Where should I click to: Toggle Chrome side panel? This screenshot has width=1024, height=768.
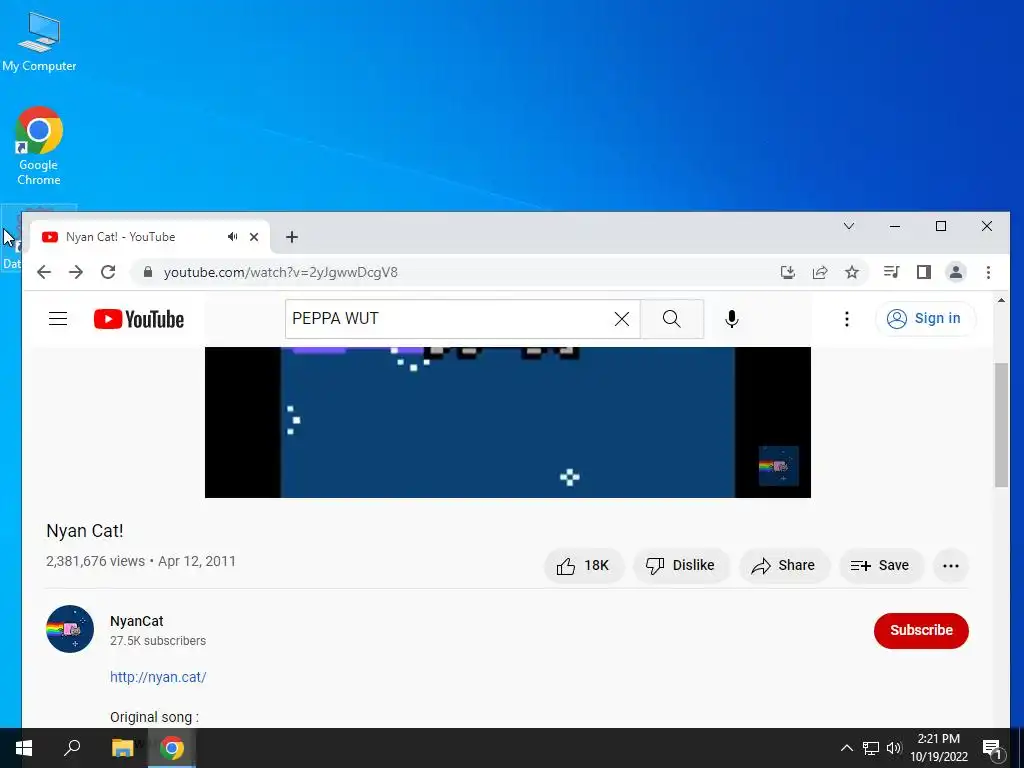click(x=923, y=272)
